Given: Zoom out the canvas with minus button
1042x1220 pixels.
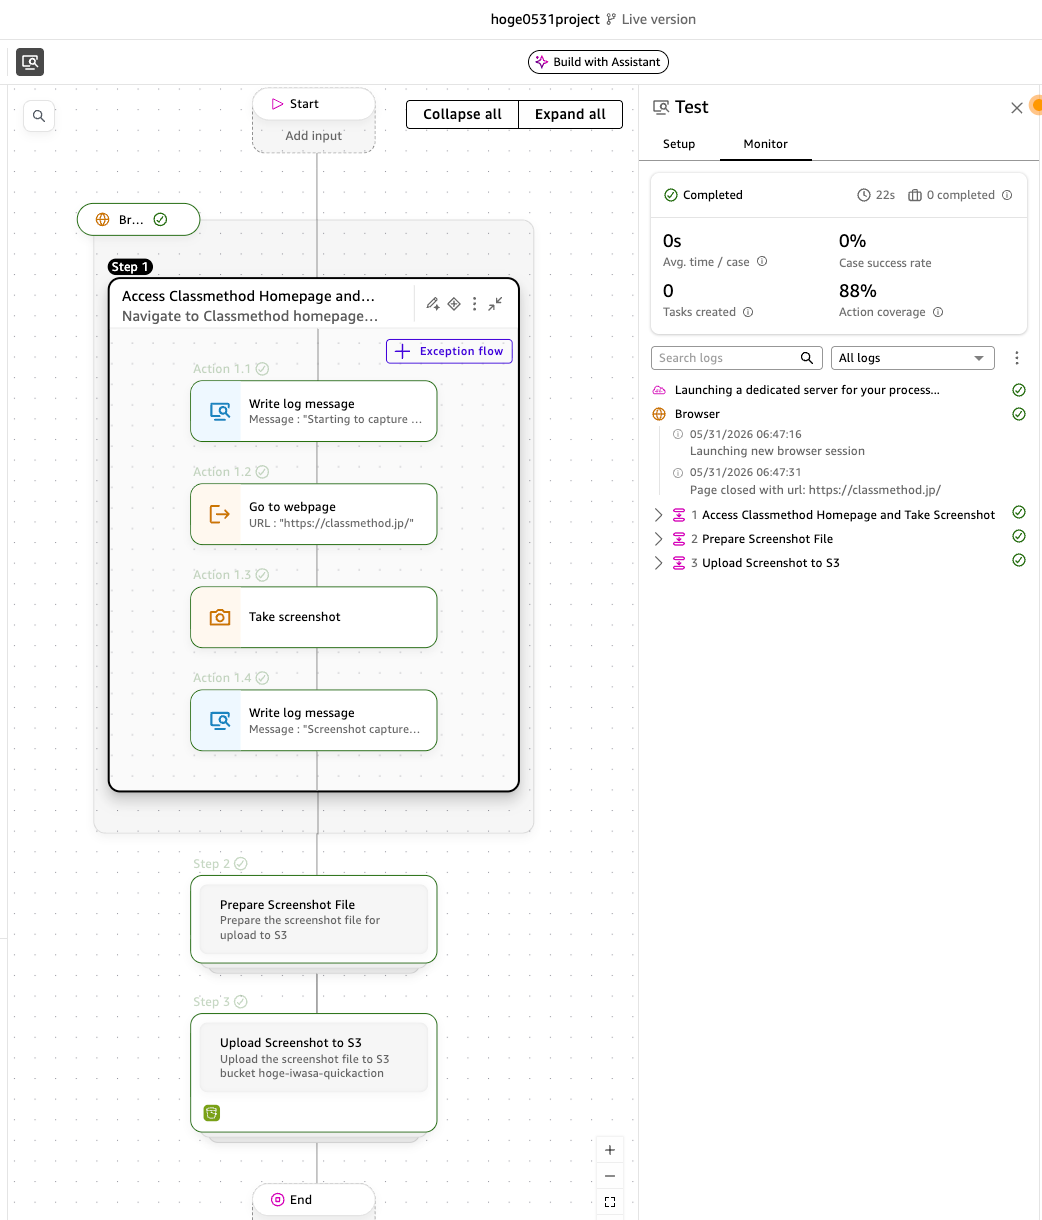Looking at the screenshot, I should 610,1176.
